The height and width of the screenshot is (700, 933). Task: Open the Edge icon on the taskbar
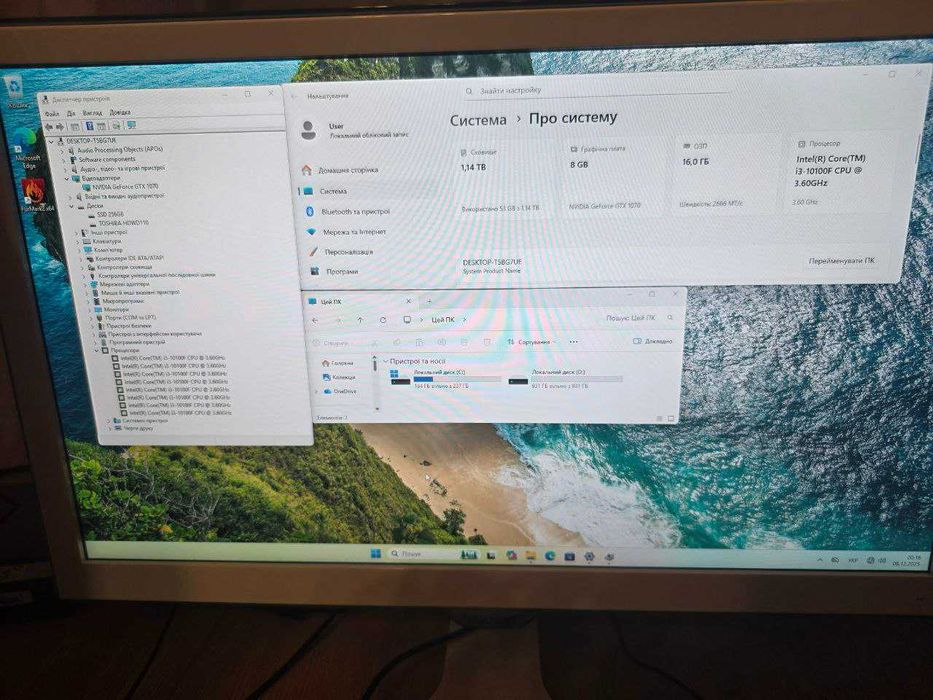550,555
